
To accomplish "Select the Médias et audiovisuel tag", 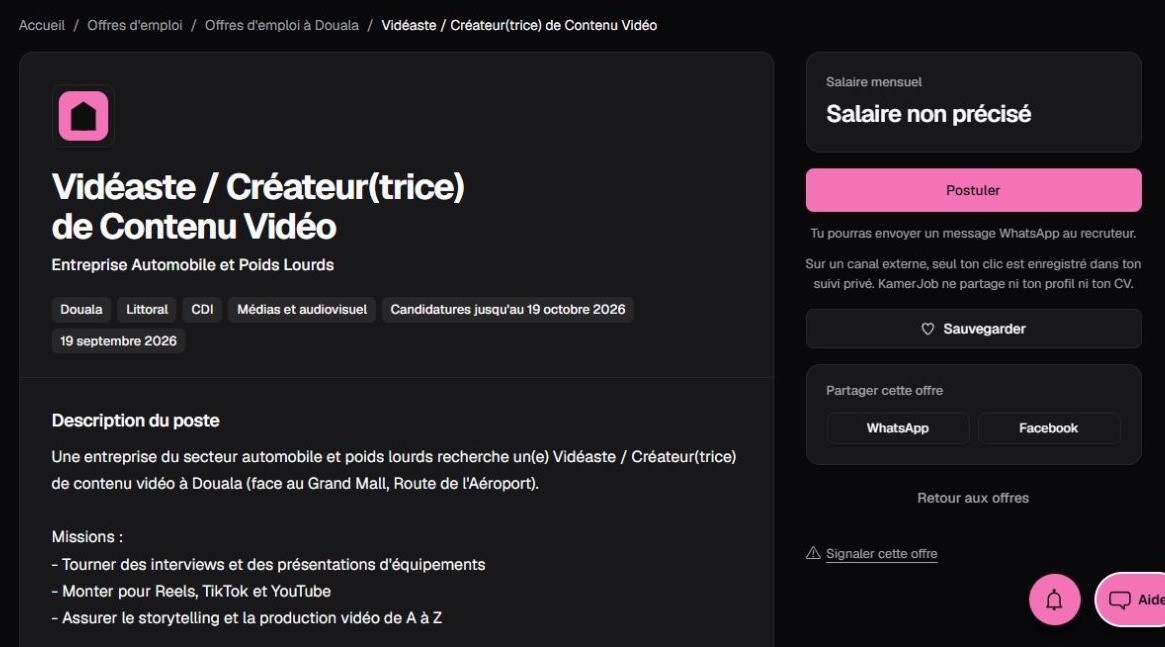I will point(302,310).
